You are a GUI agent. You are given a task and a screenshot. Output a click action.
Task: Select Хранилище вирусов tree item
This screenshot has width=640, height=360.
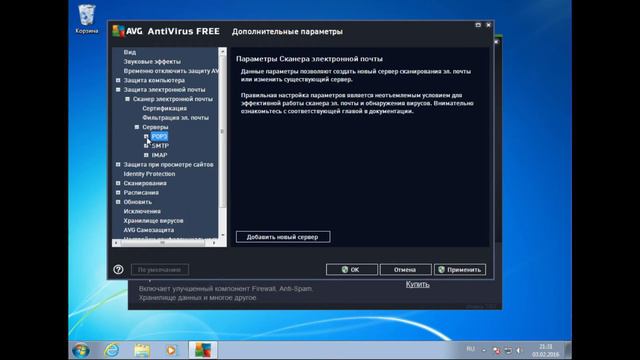coord(153,221)
